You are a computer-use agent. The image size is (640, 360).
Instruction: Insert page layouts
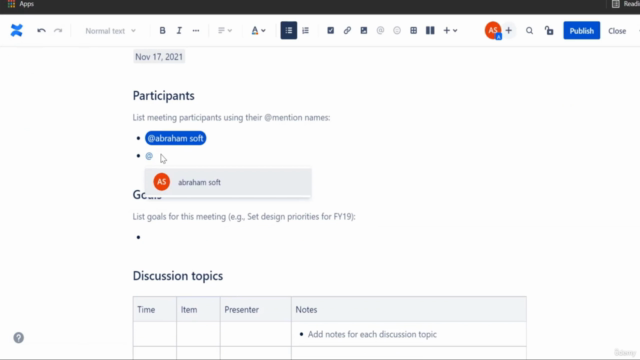pos(430,31)
